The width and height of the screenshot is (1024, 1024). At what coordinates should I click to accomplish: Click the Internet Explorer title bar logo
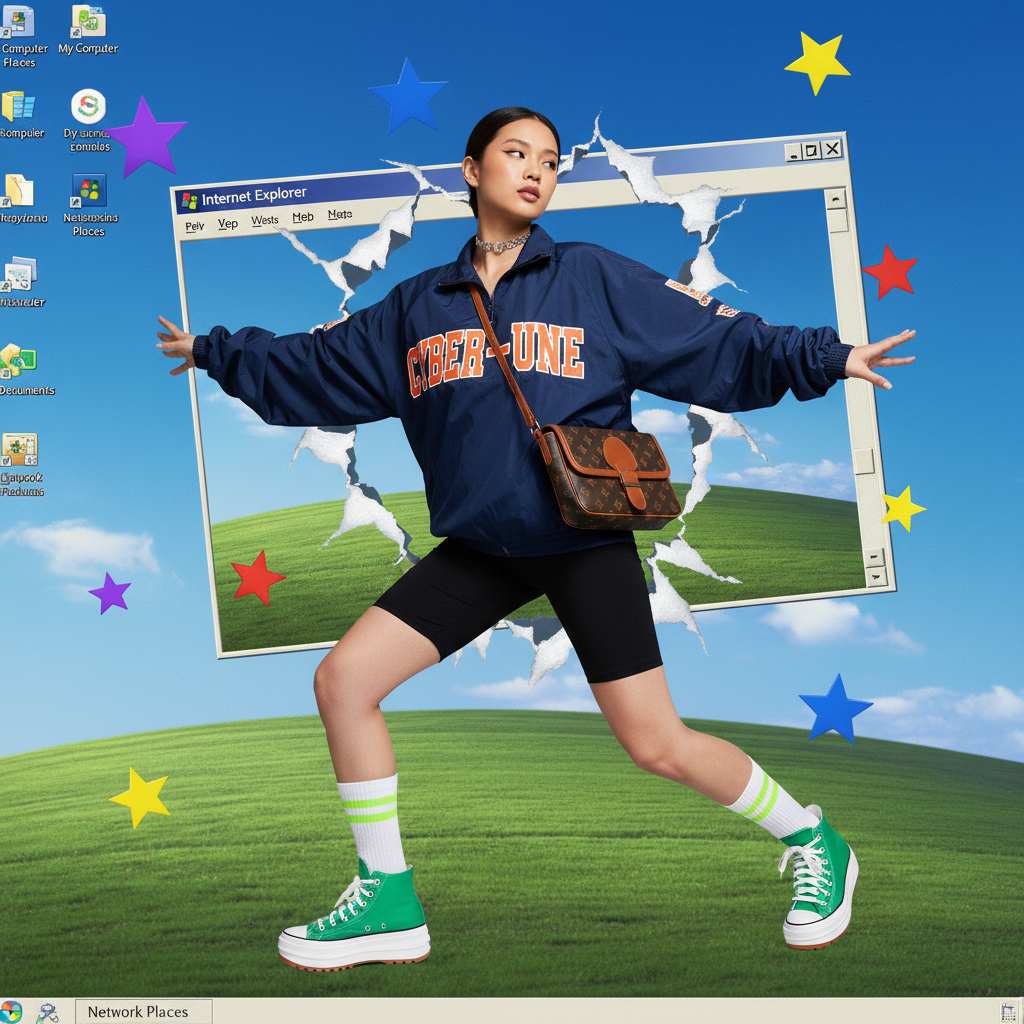click(x=189, y=200)
